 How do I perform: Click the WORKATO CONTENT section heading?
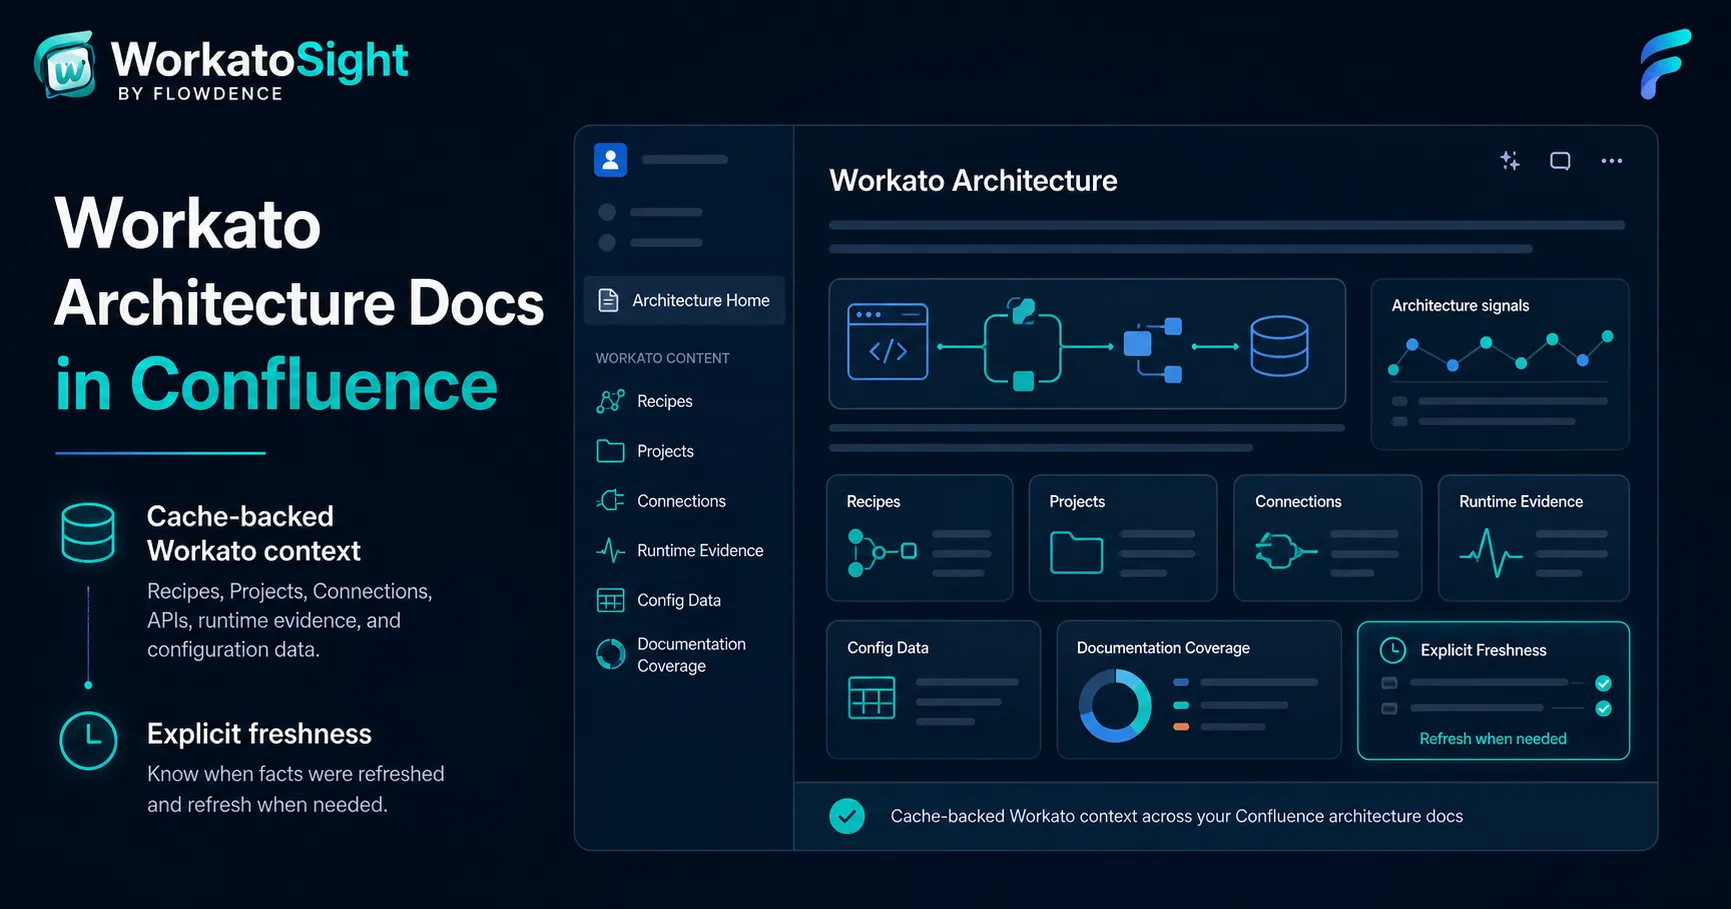click(x=662, y=358)
